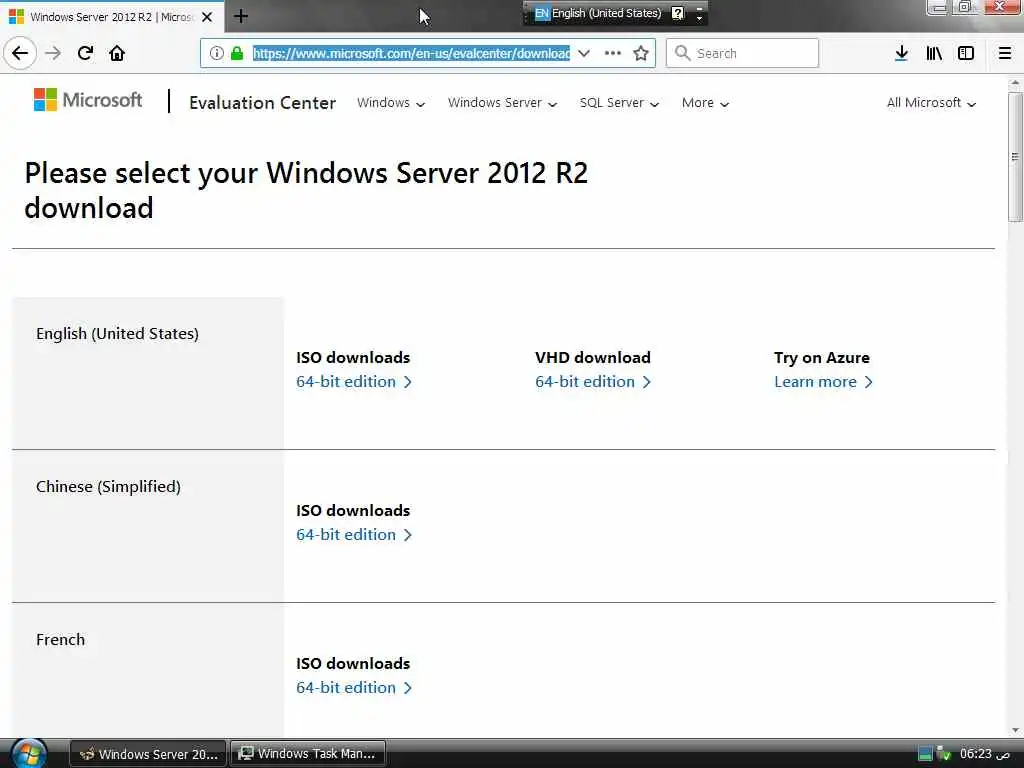Click the VHD download heading

pos(593,357)
